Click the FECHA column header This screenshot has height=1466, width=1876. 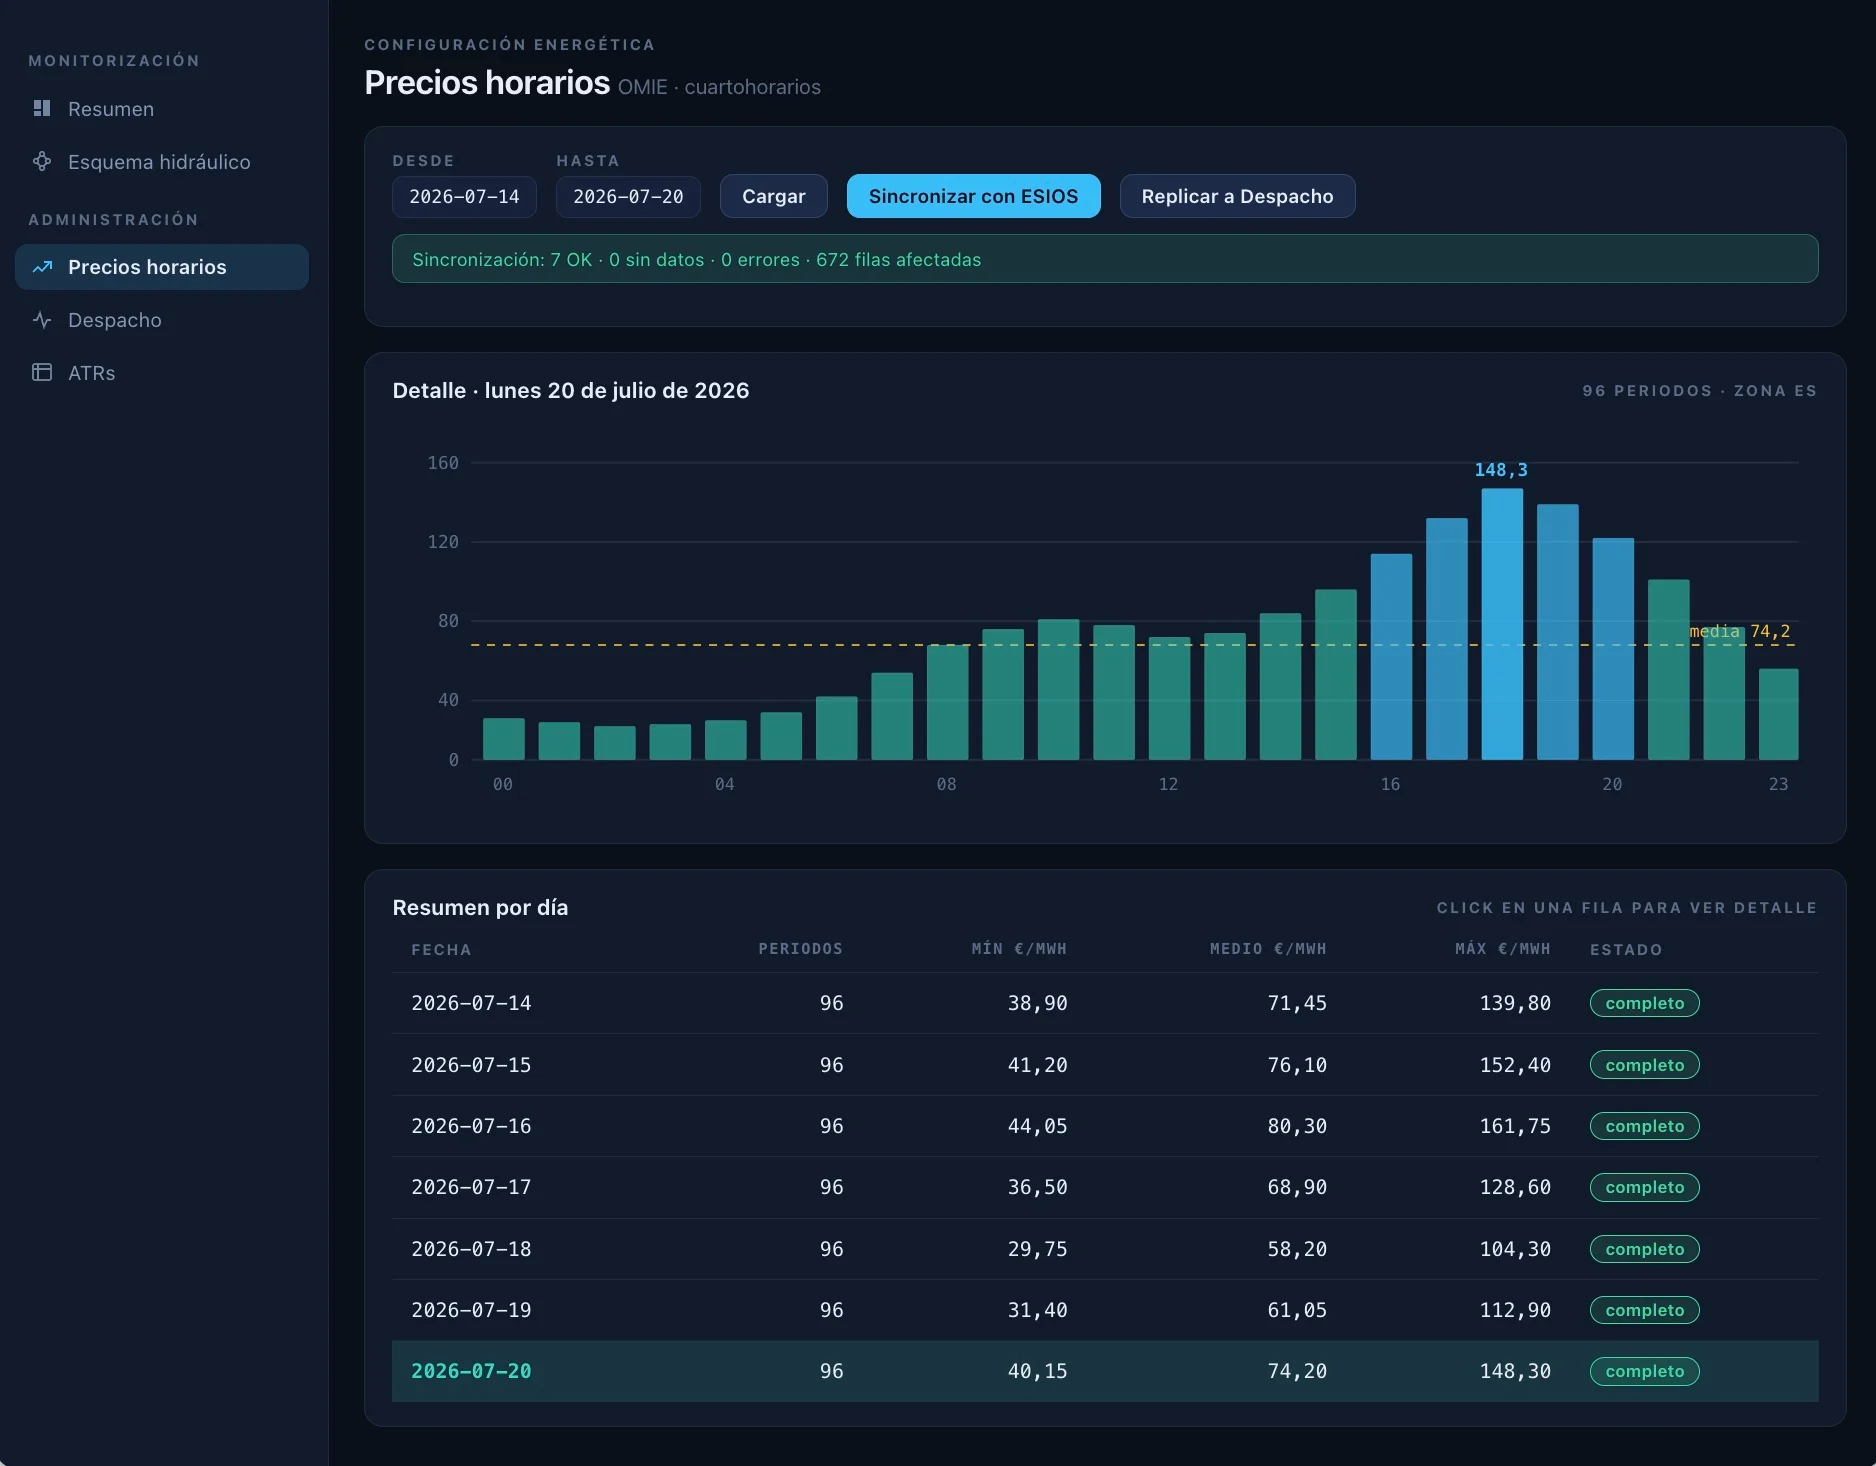[441, 949]
